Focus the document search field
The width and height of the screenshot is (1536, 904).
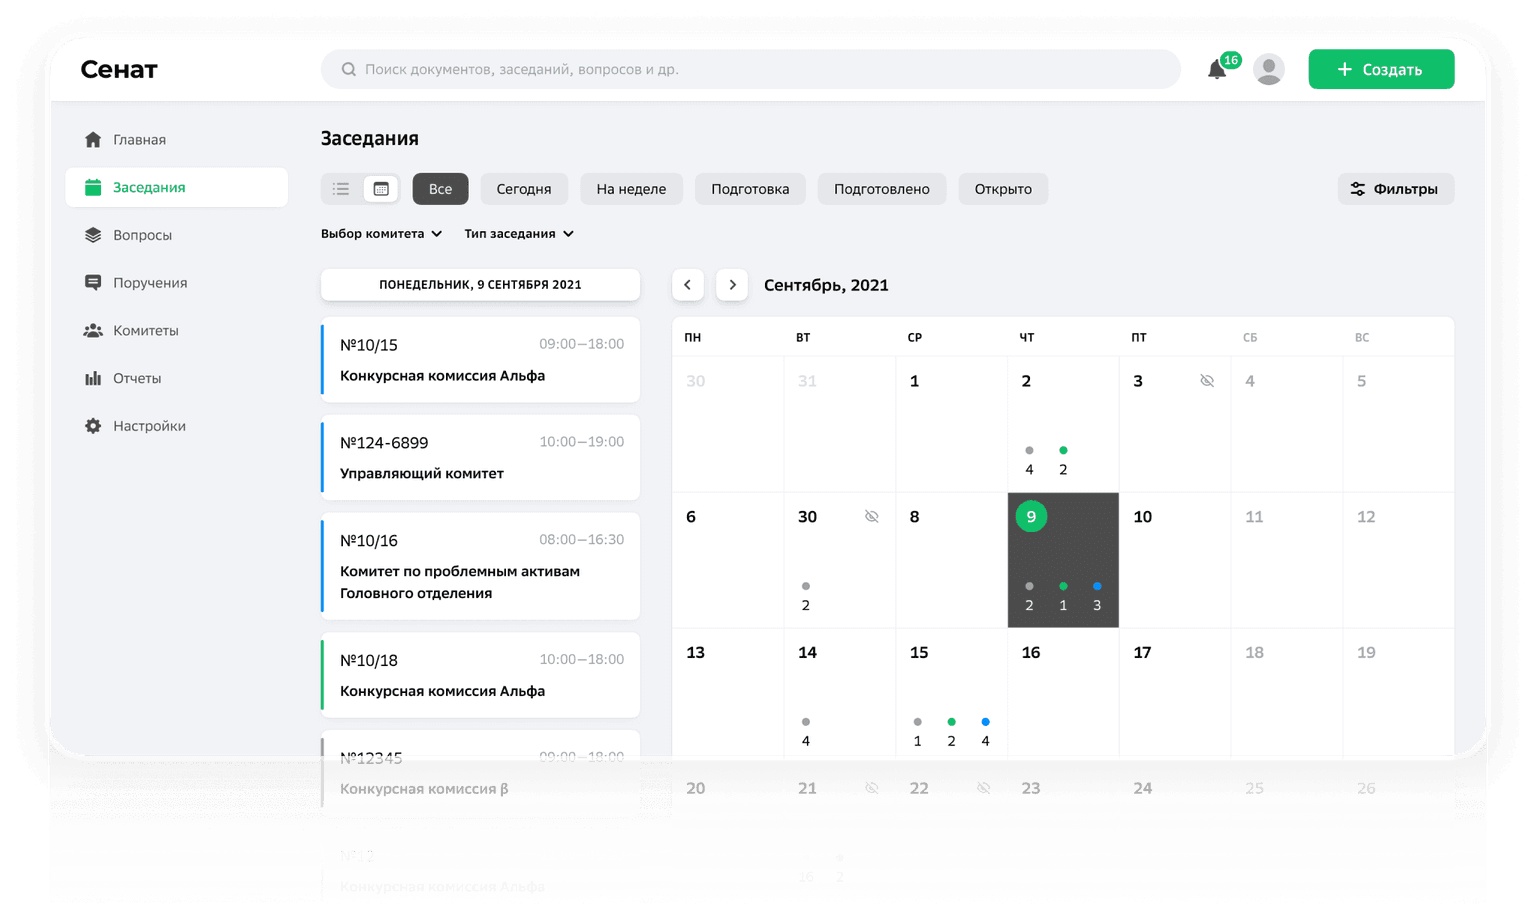pos(750,69)
